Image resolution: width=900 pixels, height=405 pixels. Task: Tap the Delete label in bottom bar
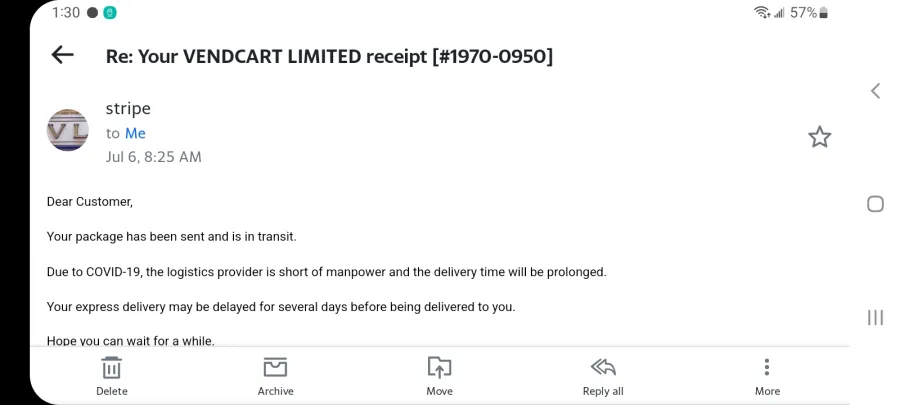coord(111,391)
